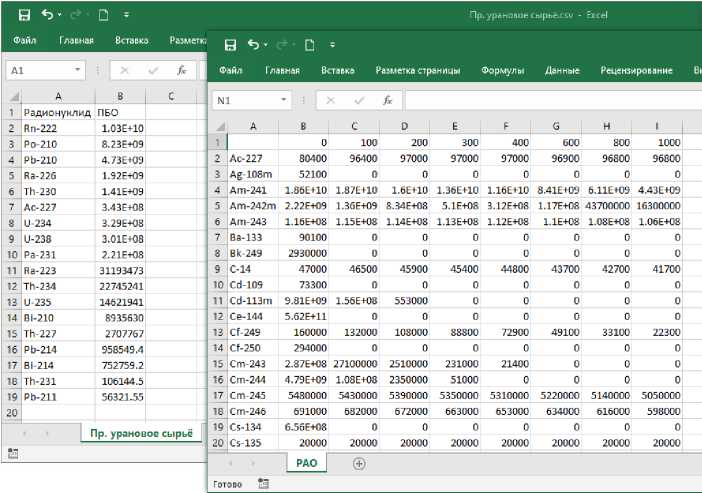This screenshot has width=702, height=493.
Task: Open Customize Quick Access dropdown in front window
Action: [x=333, y=45]
